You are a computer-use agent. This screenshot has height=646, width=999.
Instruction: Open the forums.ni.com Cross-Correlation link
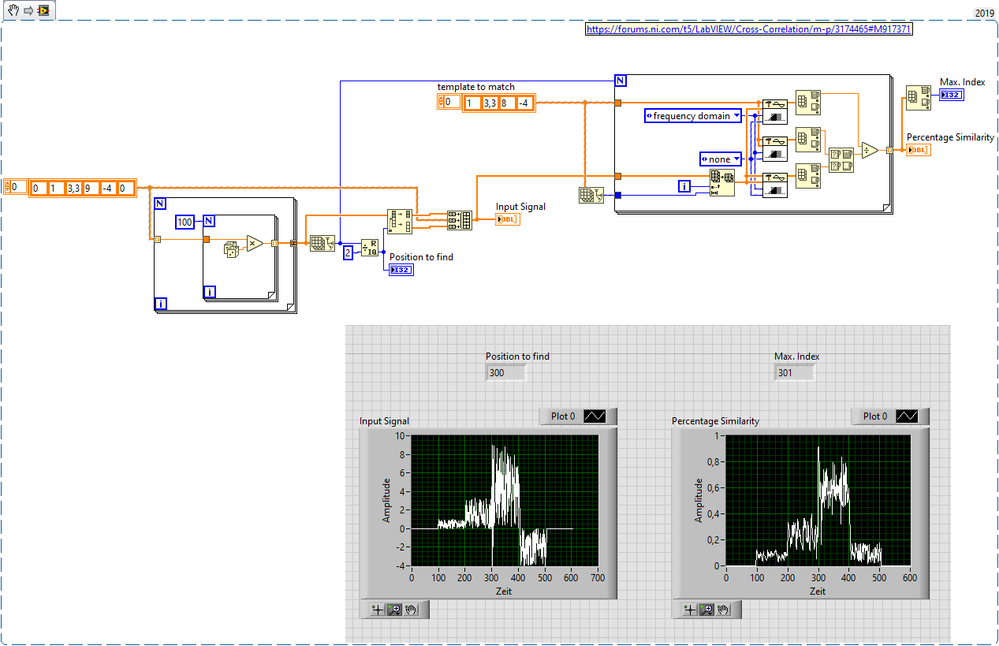tap(749, 29)
